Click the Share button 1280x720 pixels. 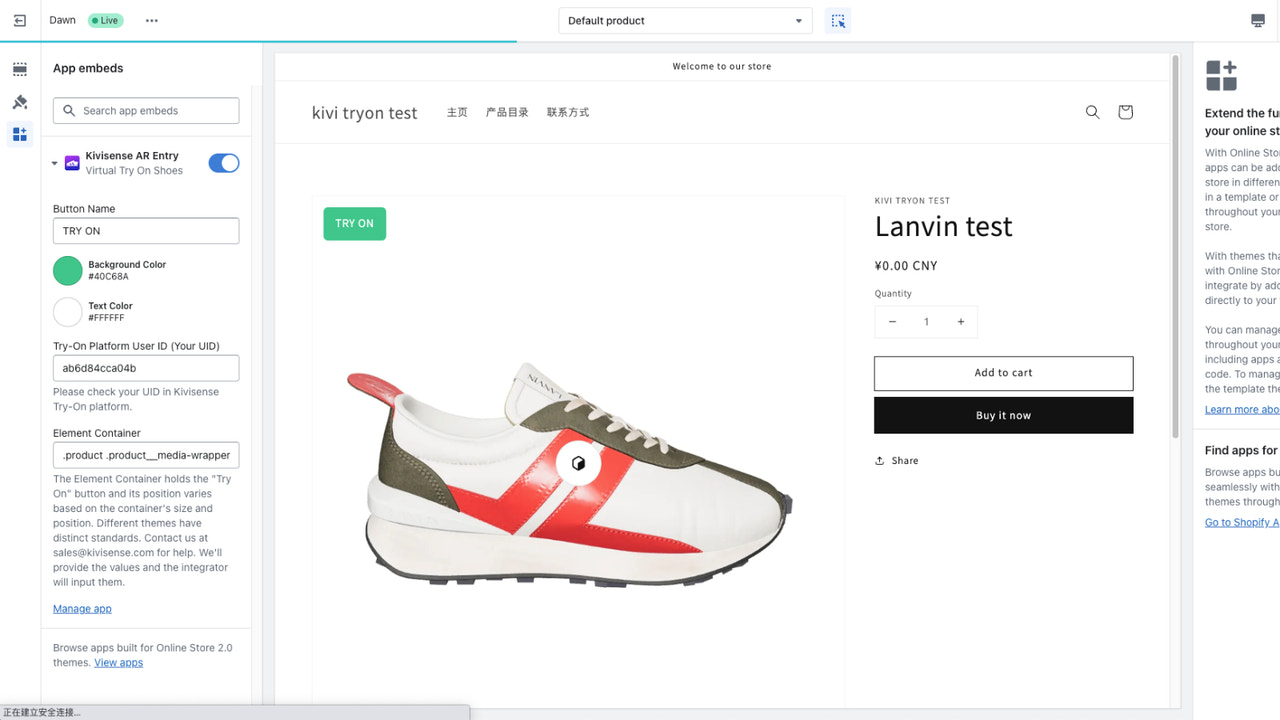pos(896,461)
